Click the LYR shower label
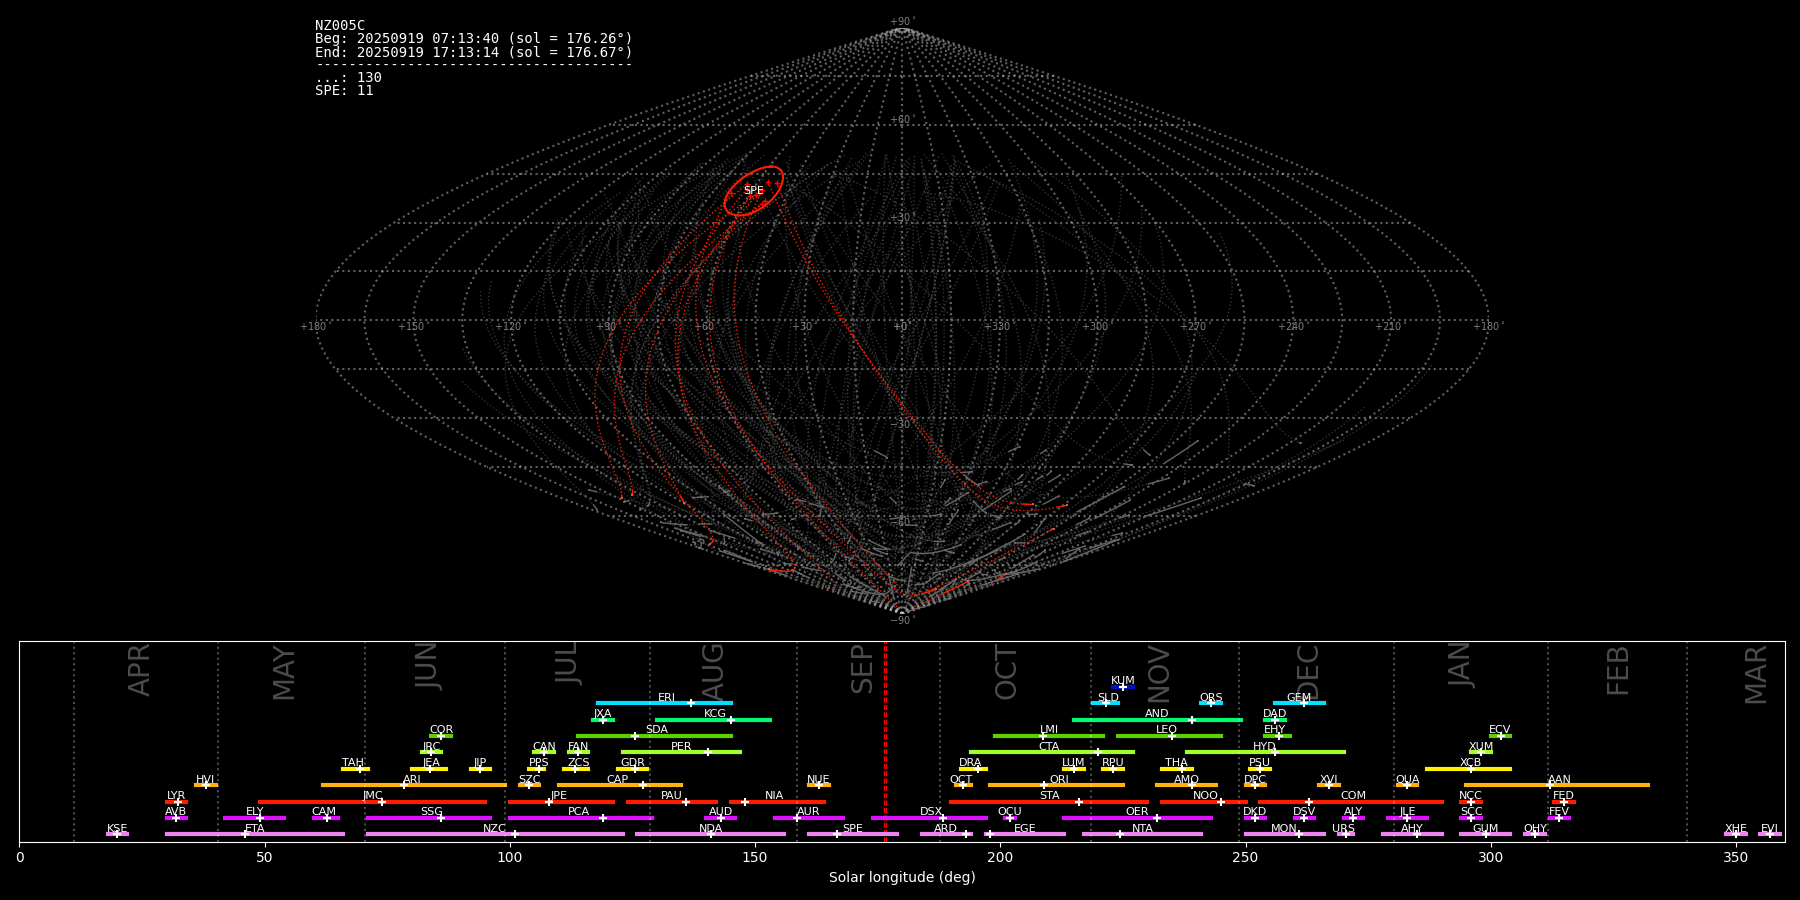The height and width of the screenshot is (900, 1800). [176, 796]
